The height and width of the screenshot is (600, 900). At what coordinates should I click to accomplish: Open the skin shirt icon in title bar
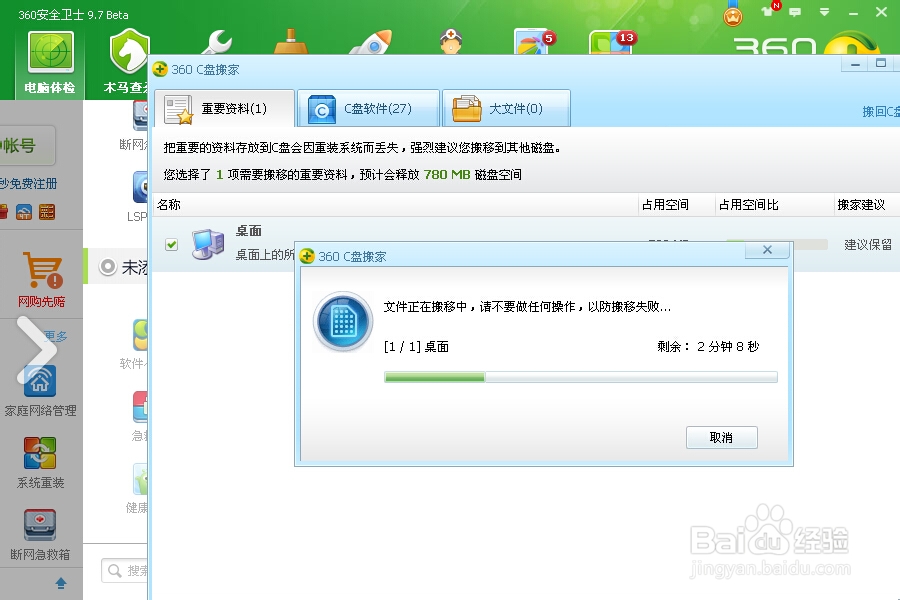pyautogui.click(x=768, y=11)
